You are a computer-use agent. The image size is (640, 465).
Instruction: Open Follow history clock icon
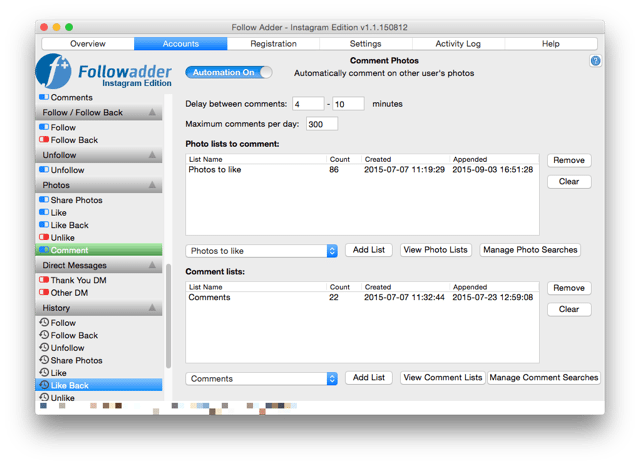[x=44, y=322]
